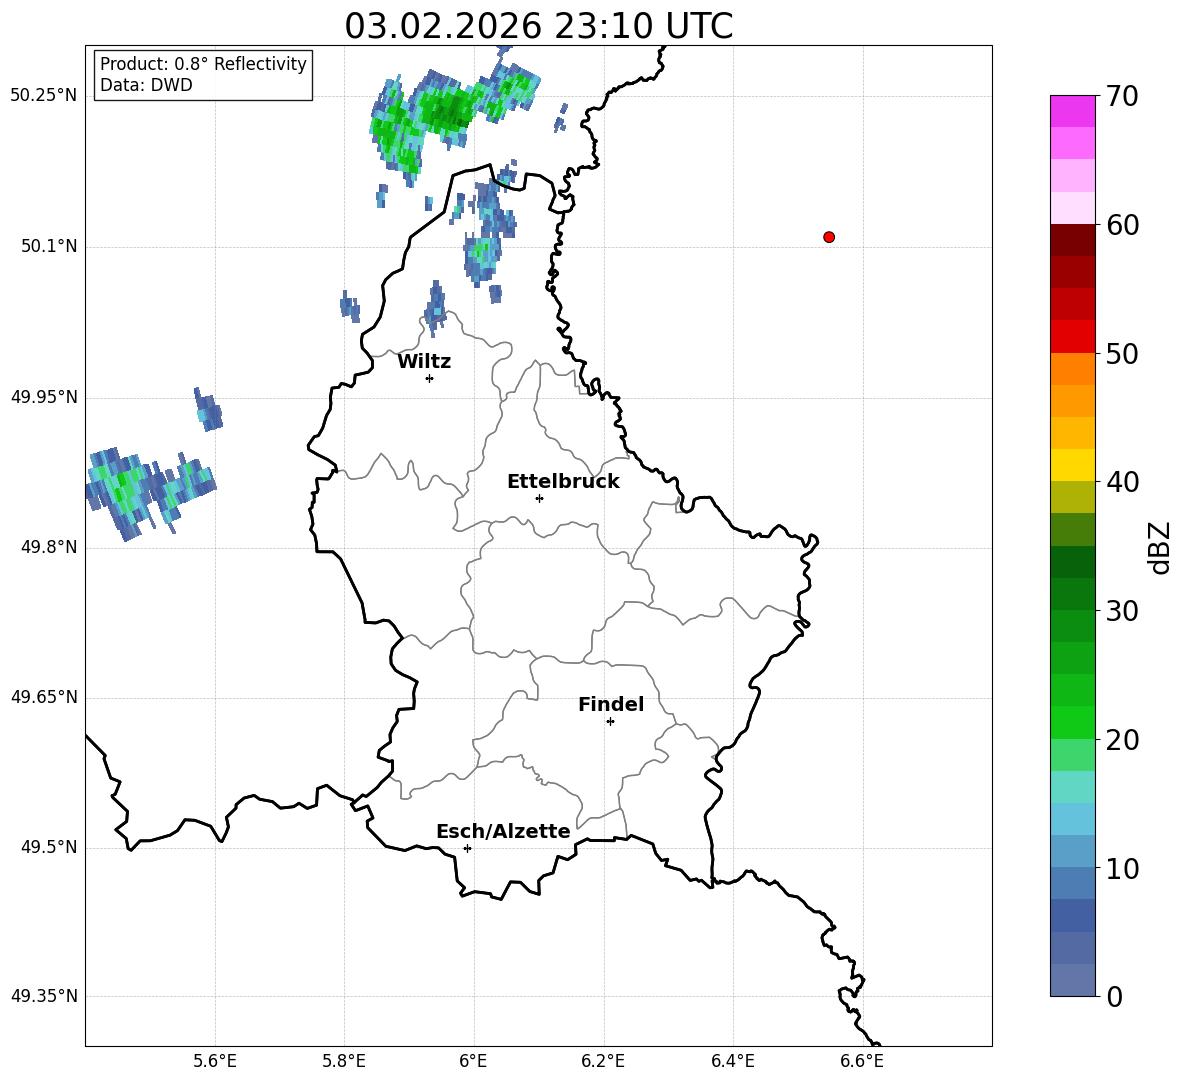Click the 5.6°E longitude label
The image size is (1184, 1081).
click(215, 1061)
